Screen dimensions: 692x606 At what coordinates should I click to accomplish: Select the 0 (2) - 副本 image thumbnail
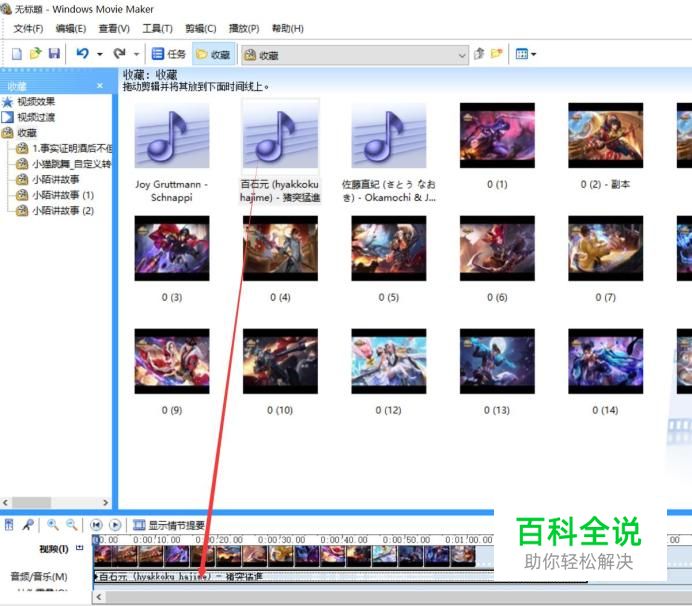point(606,136)
